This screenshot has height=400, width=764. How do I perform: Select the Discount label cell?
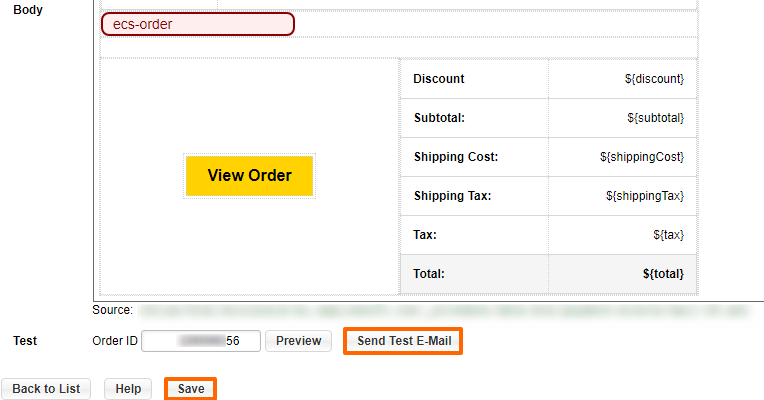(x=439, y=79)
